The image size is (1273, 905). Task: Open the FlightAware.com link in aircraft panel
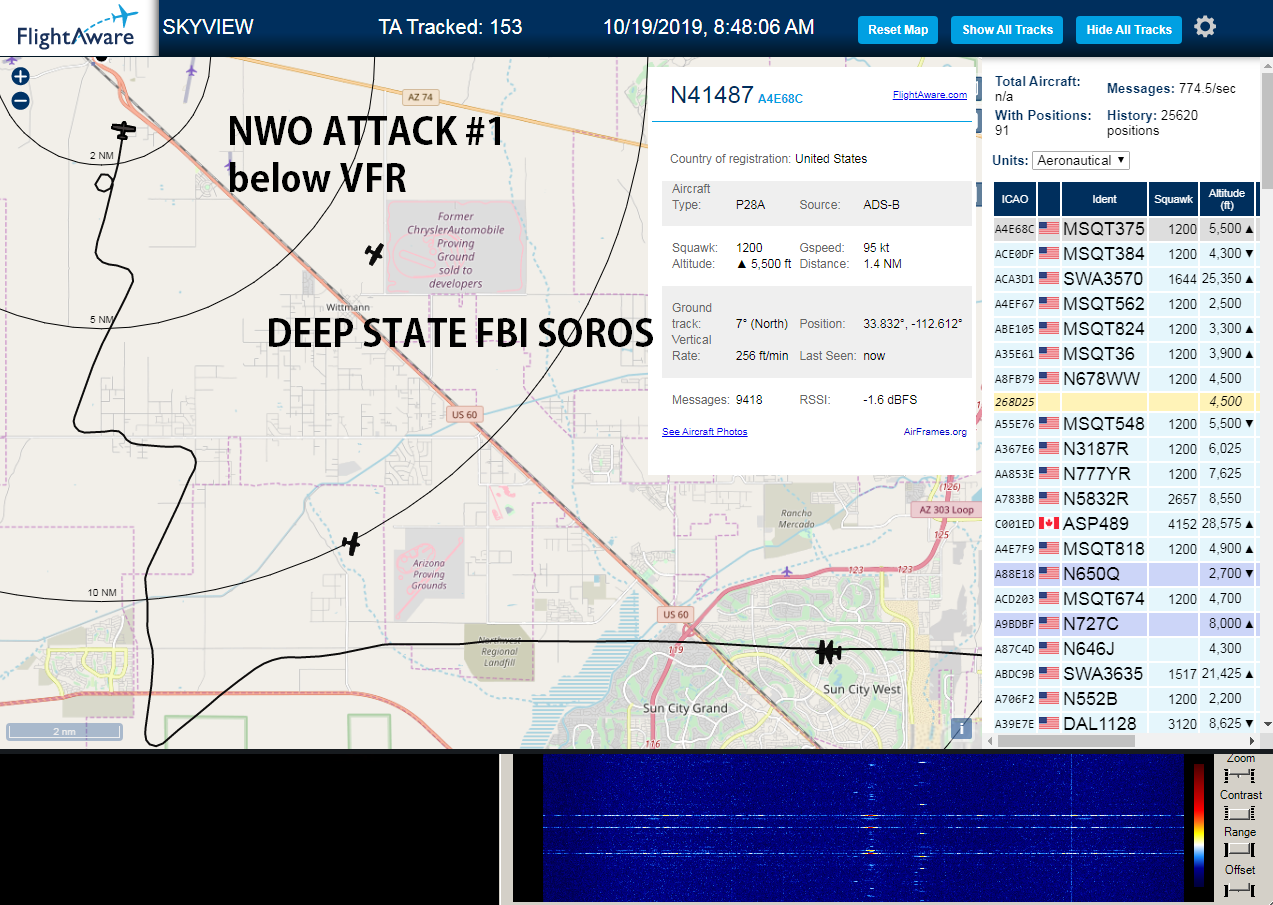click(929, 95)
